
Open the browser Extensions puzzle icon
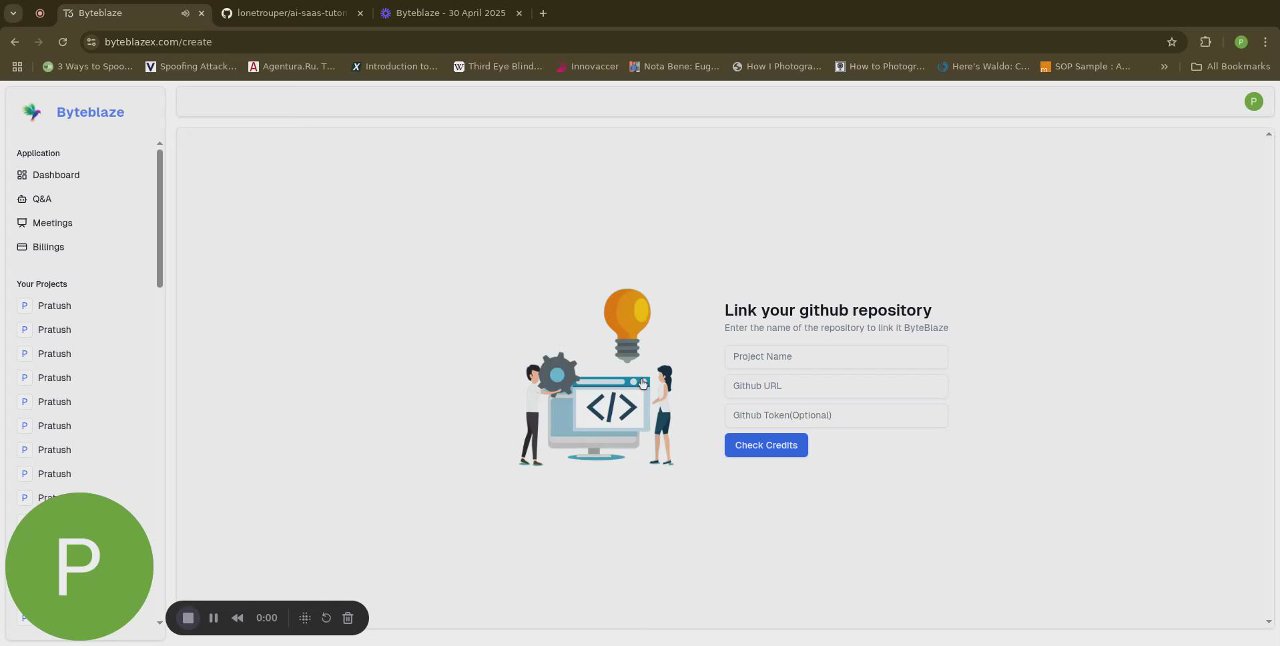(1205, 42)
